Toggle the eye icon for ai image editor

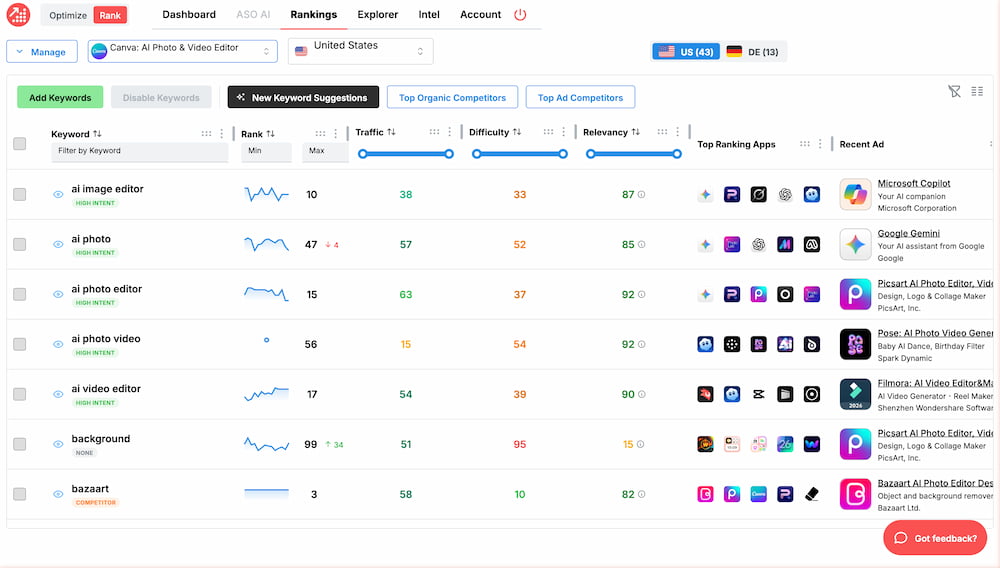coord(58,194)
